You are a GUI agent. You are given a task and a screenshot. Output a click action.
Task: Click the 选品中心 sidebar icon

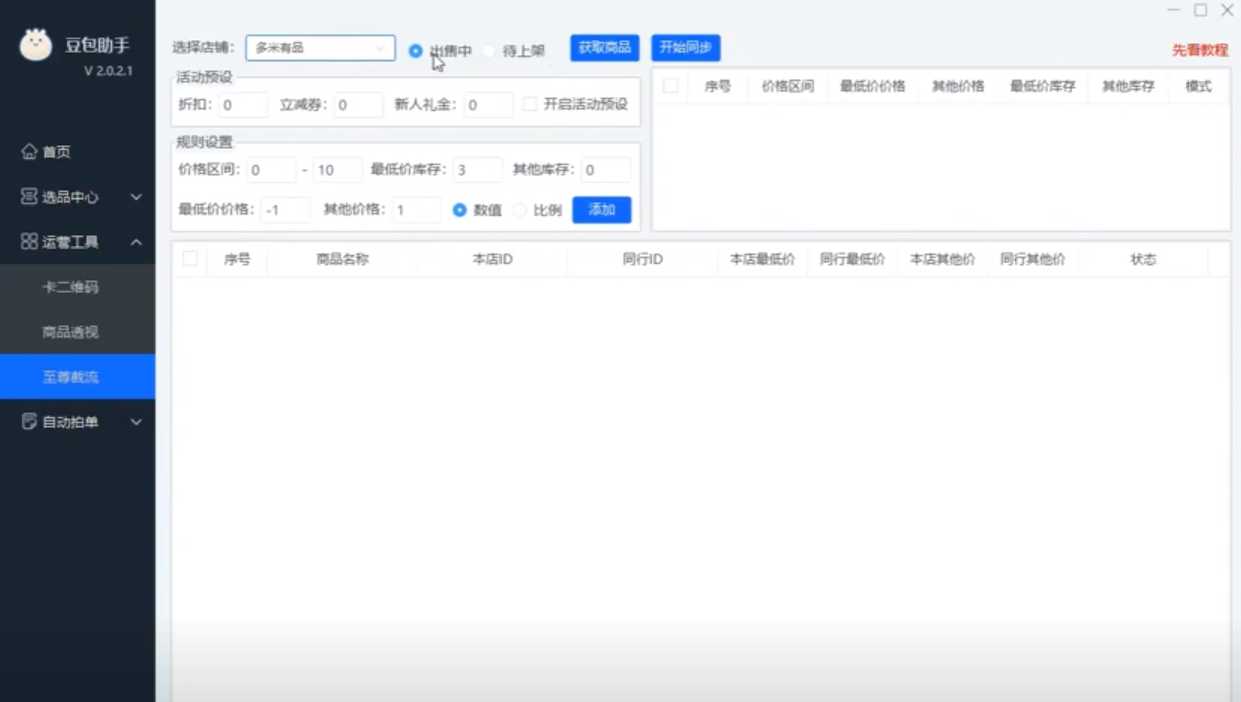point(29,197)
